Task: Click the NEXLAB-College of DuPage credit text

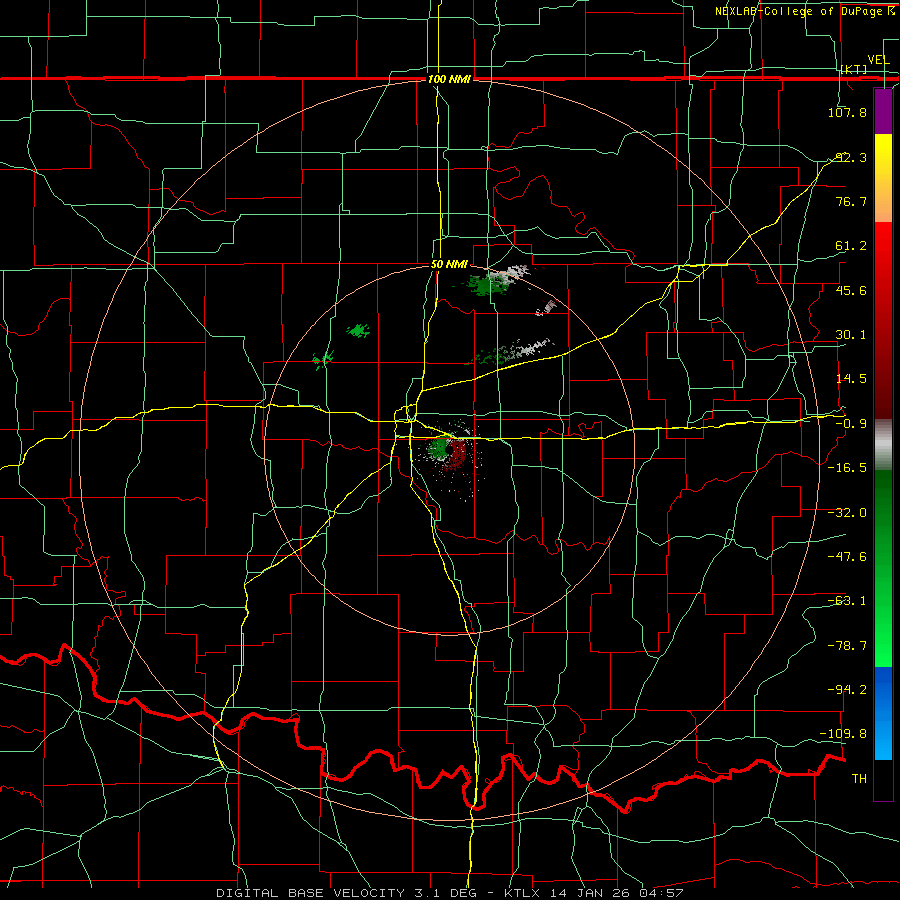Action: click(799, 11)
